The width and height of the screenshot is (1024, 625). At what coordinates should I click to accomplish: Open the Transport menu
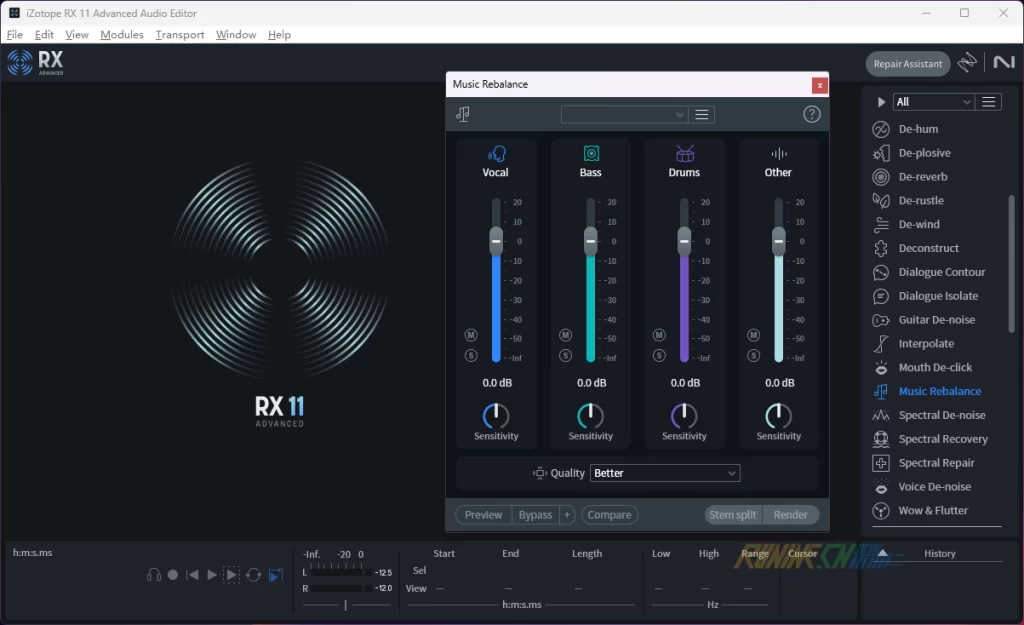180,35
